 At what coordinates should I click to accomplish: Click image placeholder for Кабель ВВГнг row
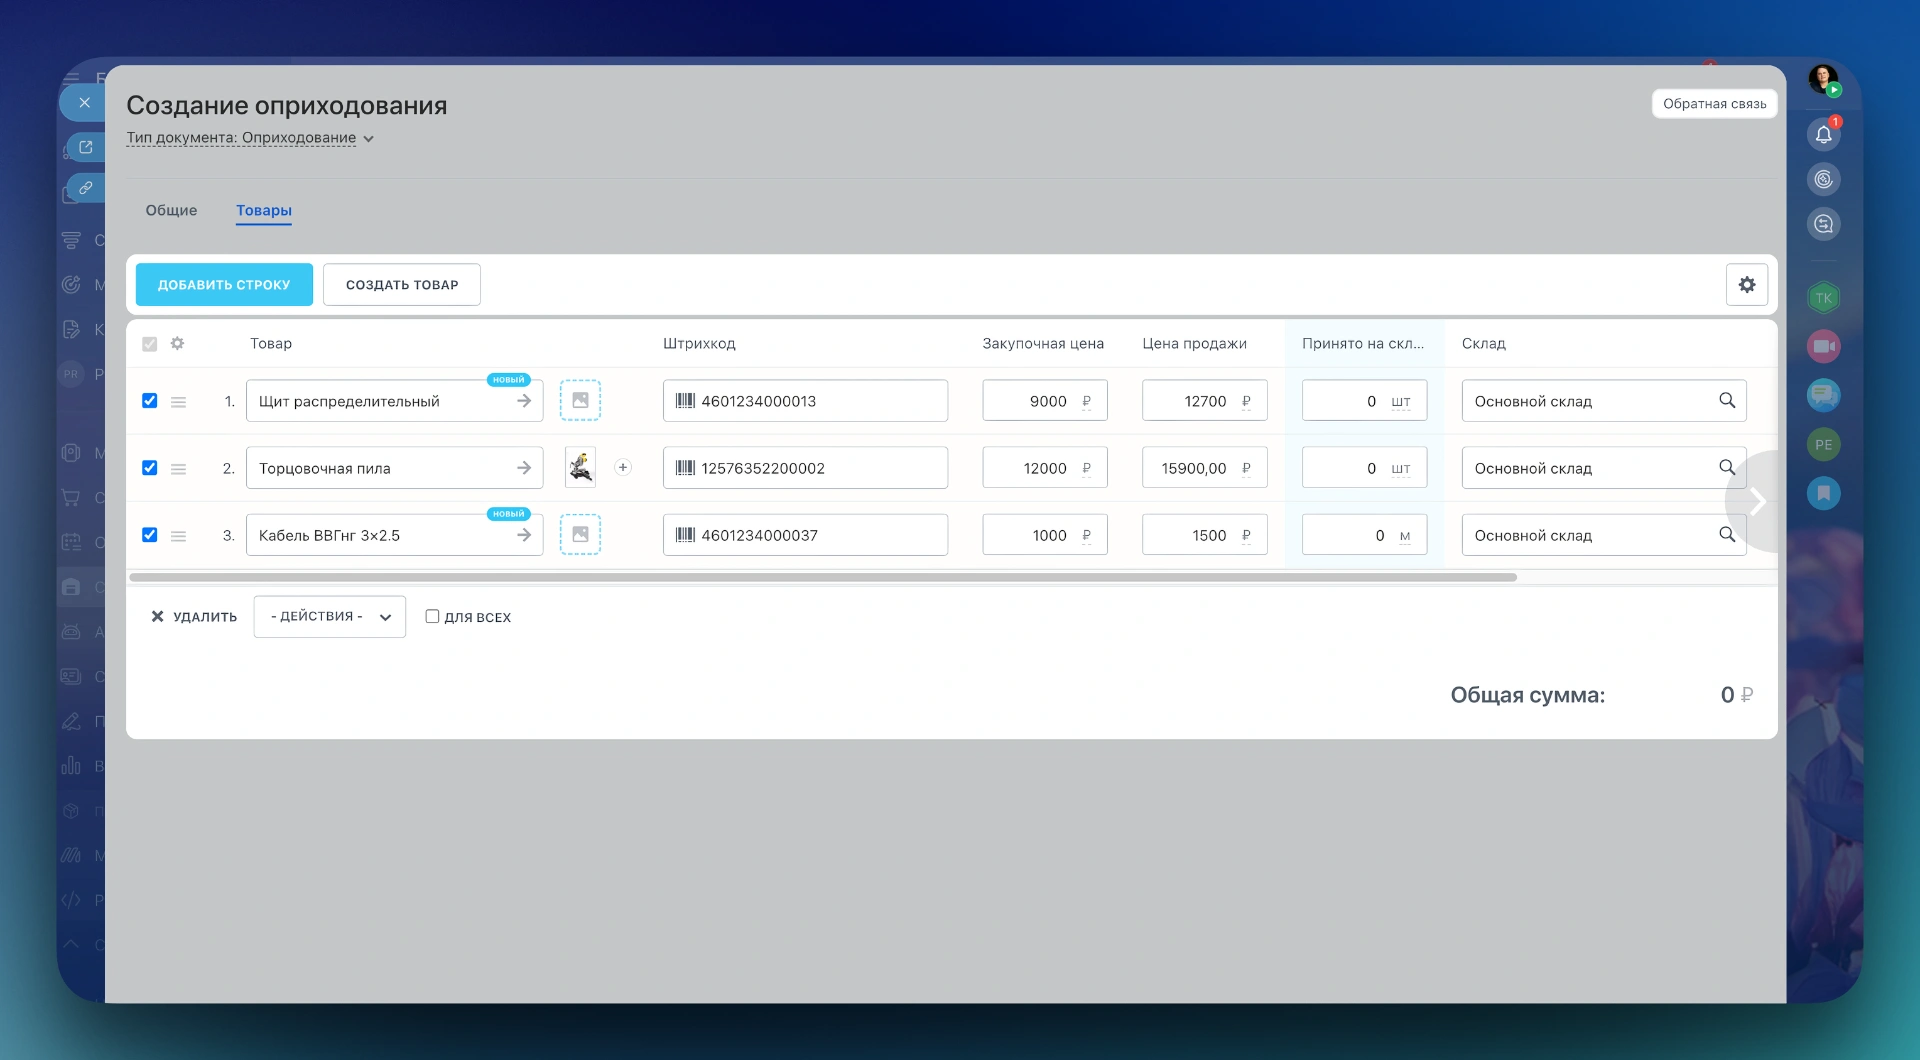tap(580, 535)
